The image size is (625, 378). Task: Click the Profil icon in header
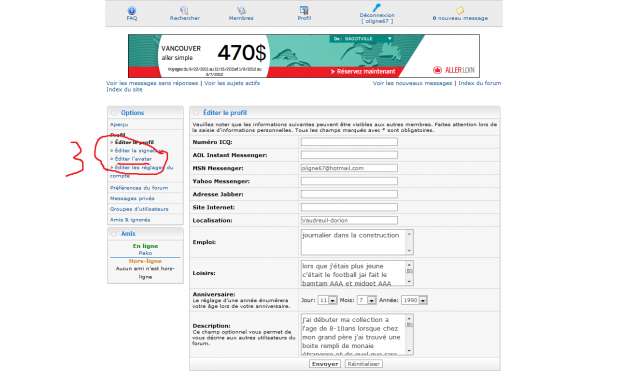click(x=304, y=10)
